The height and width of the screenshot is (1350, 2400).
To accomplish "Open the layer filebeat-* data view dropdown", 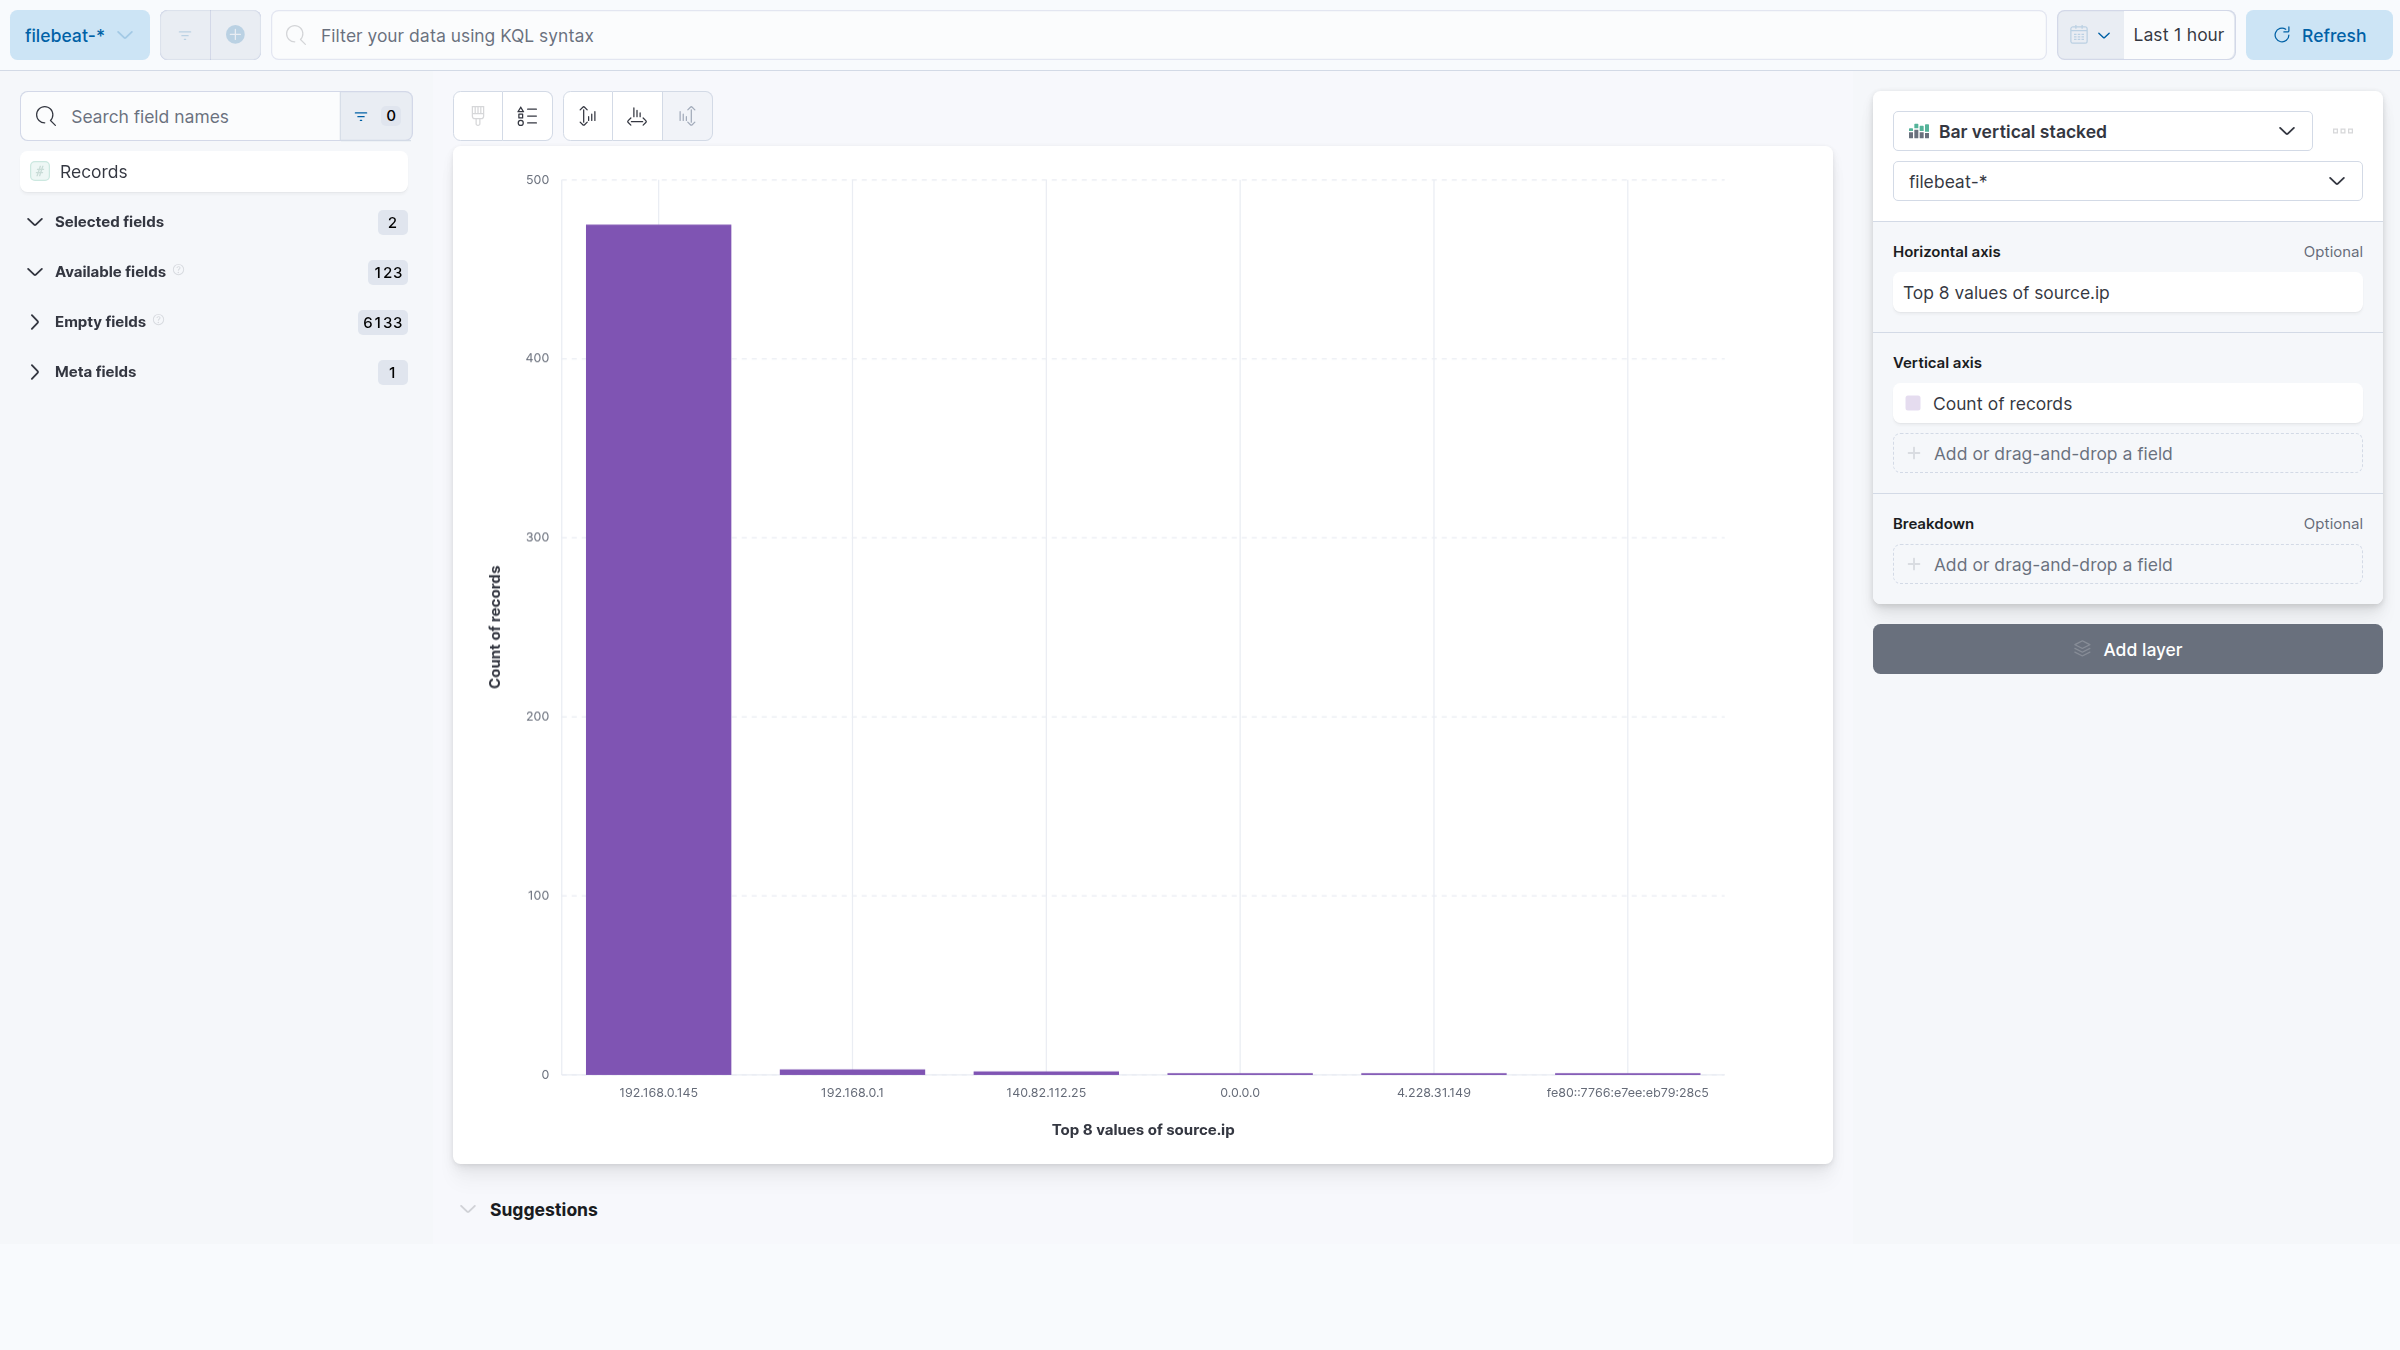I will (x=2127, y=181).
